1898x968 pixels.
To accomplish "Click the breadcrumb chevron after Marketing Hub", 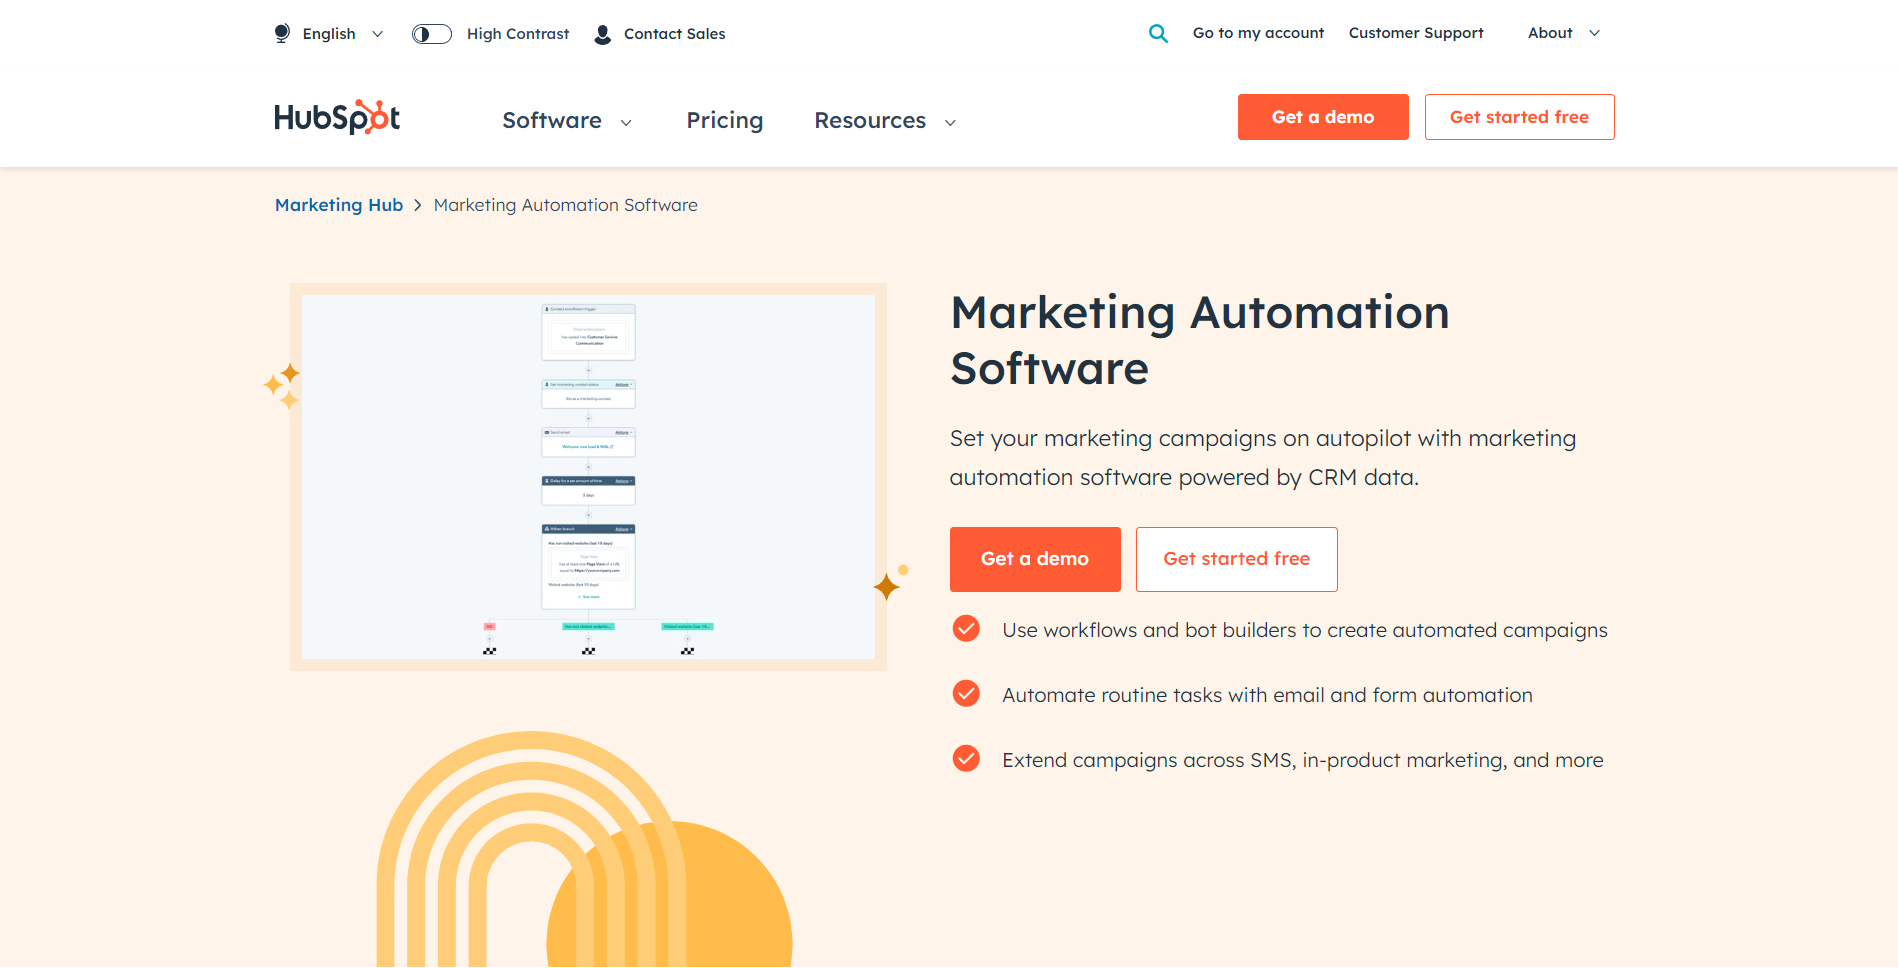I will [x=417, y=205].
